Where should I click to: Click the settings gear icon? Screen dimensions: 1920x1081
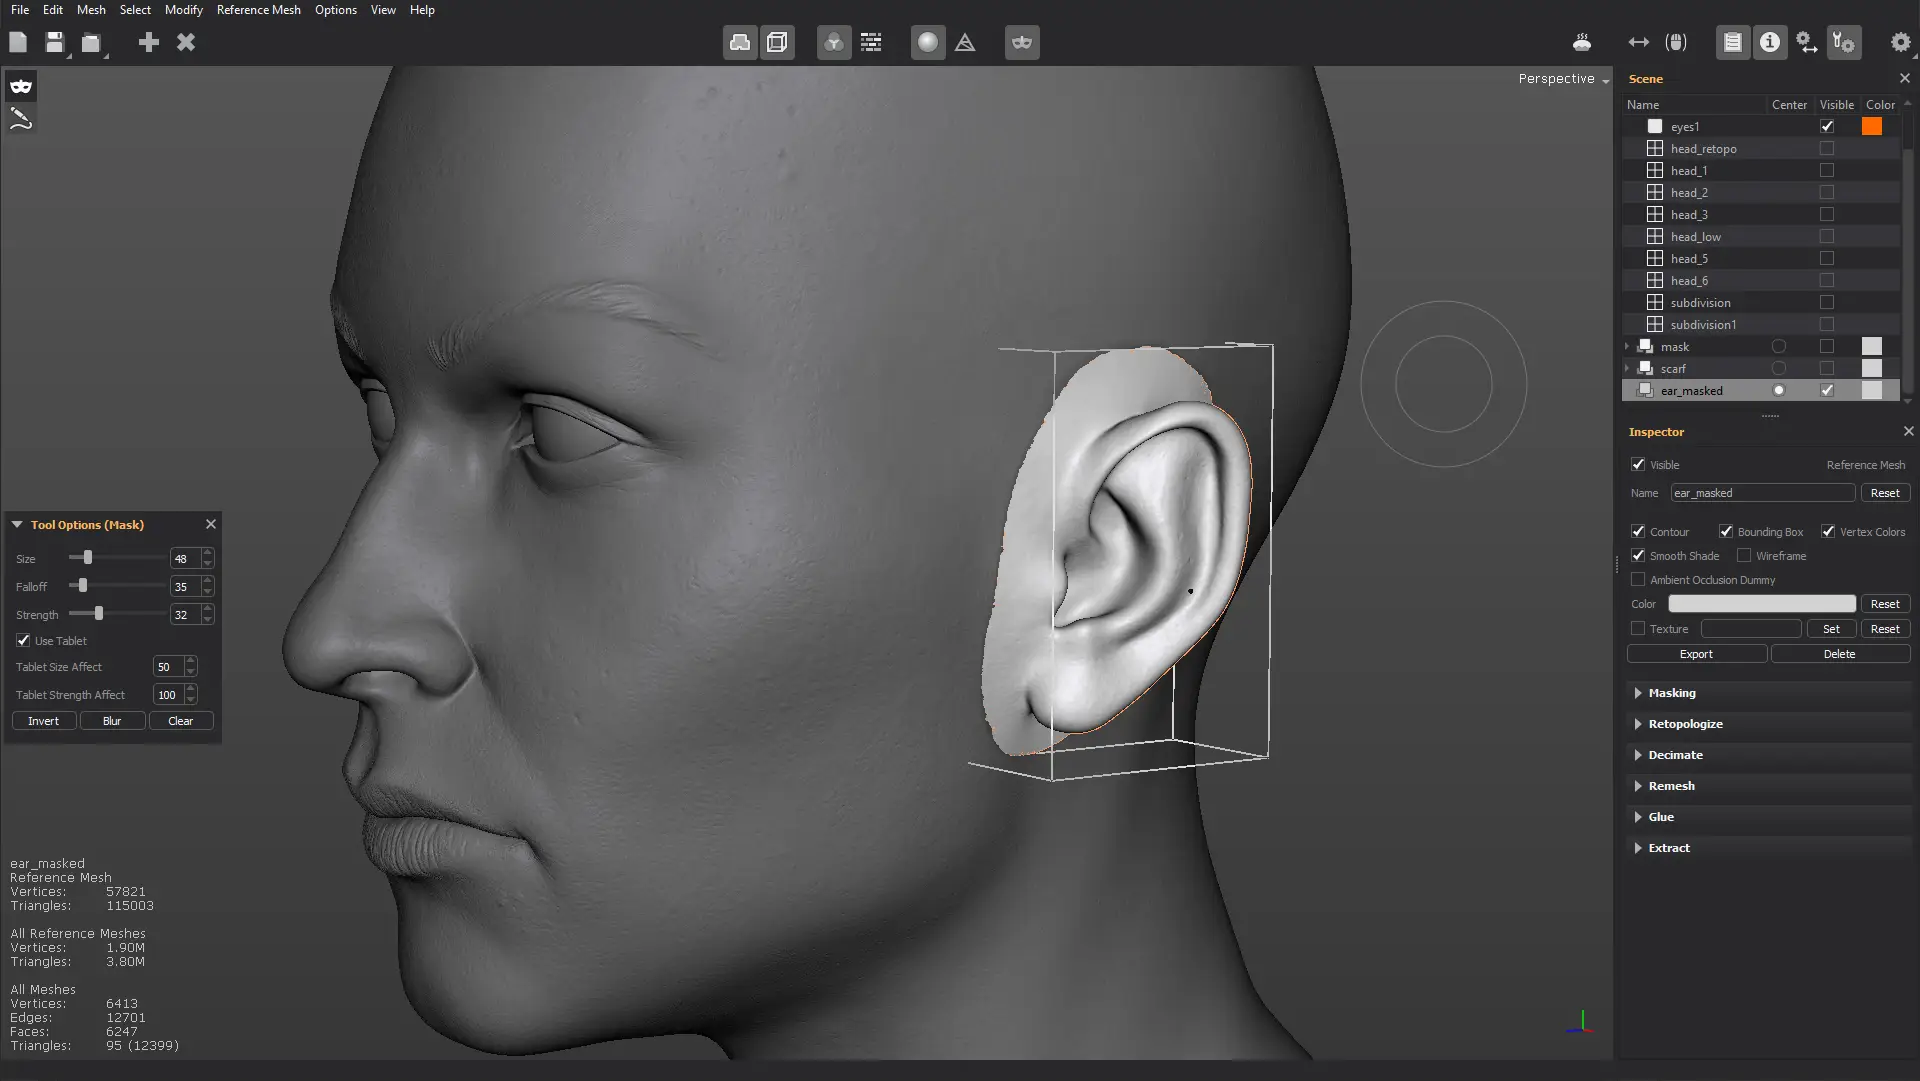(1900, 43)
